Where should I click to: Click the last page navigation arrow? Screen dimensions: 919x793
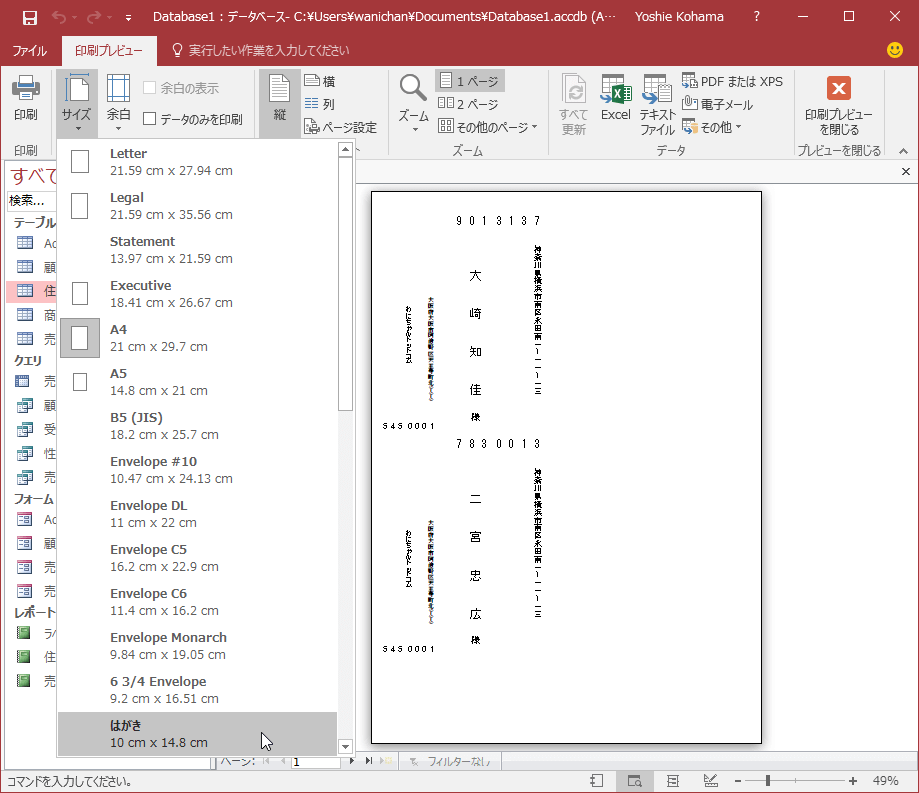pyautogui.click(x=369, y=761)
